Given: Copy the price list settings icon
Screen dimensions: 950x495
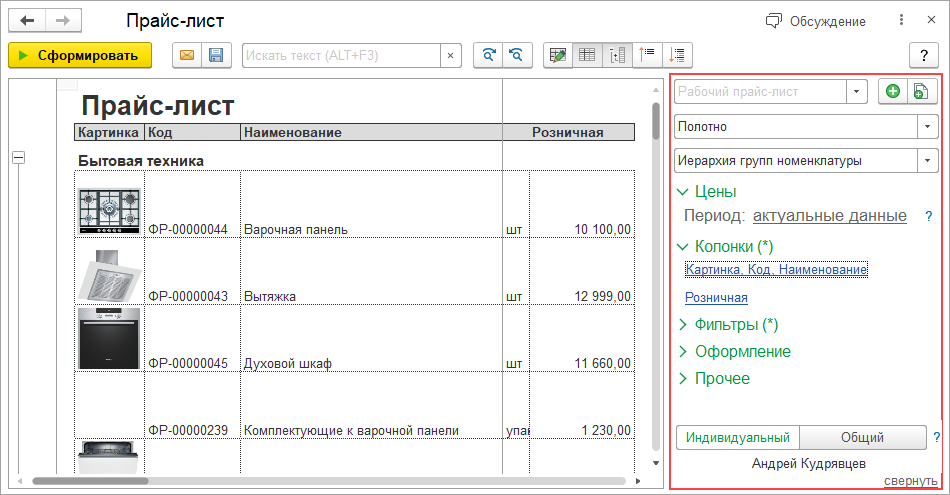Looking at the screenshot, I should 922,91.
